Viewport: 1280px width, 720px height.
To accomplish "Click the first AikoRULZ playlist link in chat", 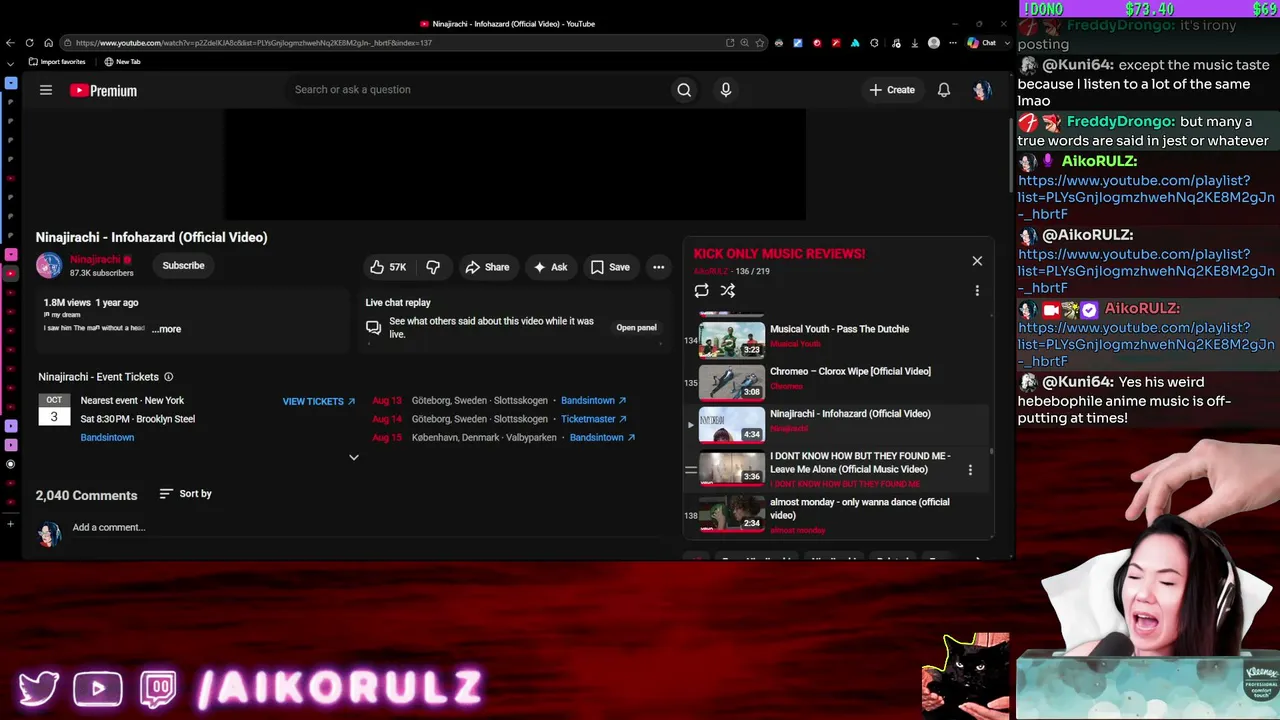I will [1146, 197].
